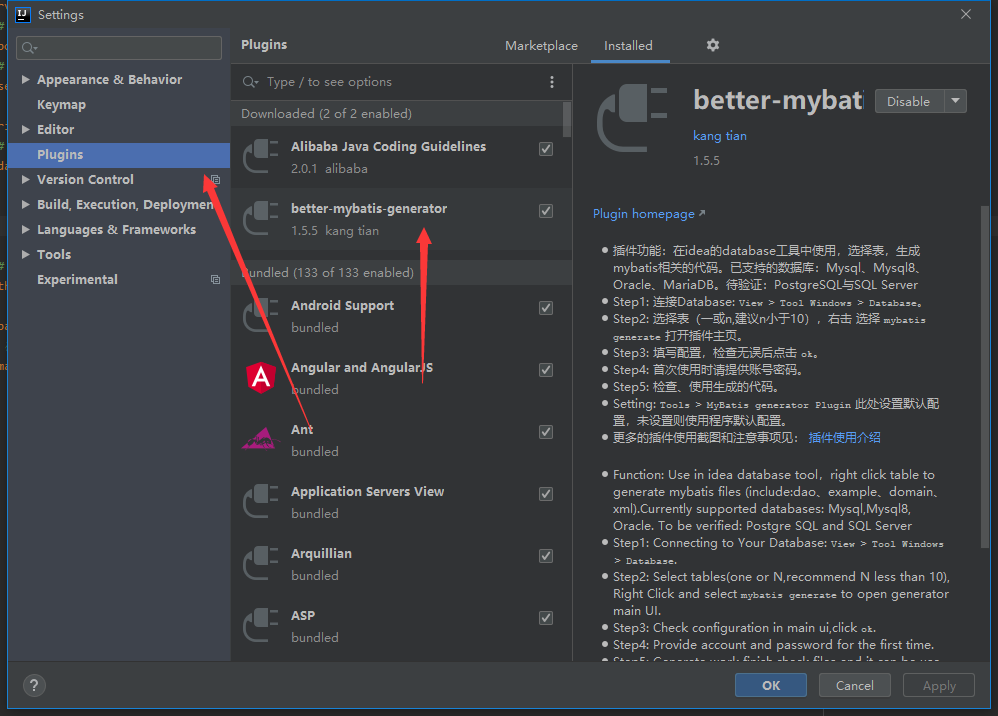Click the Disable plugin button
The height and width of the screenshot is (716, 998).
pos(909,101)
